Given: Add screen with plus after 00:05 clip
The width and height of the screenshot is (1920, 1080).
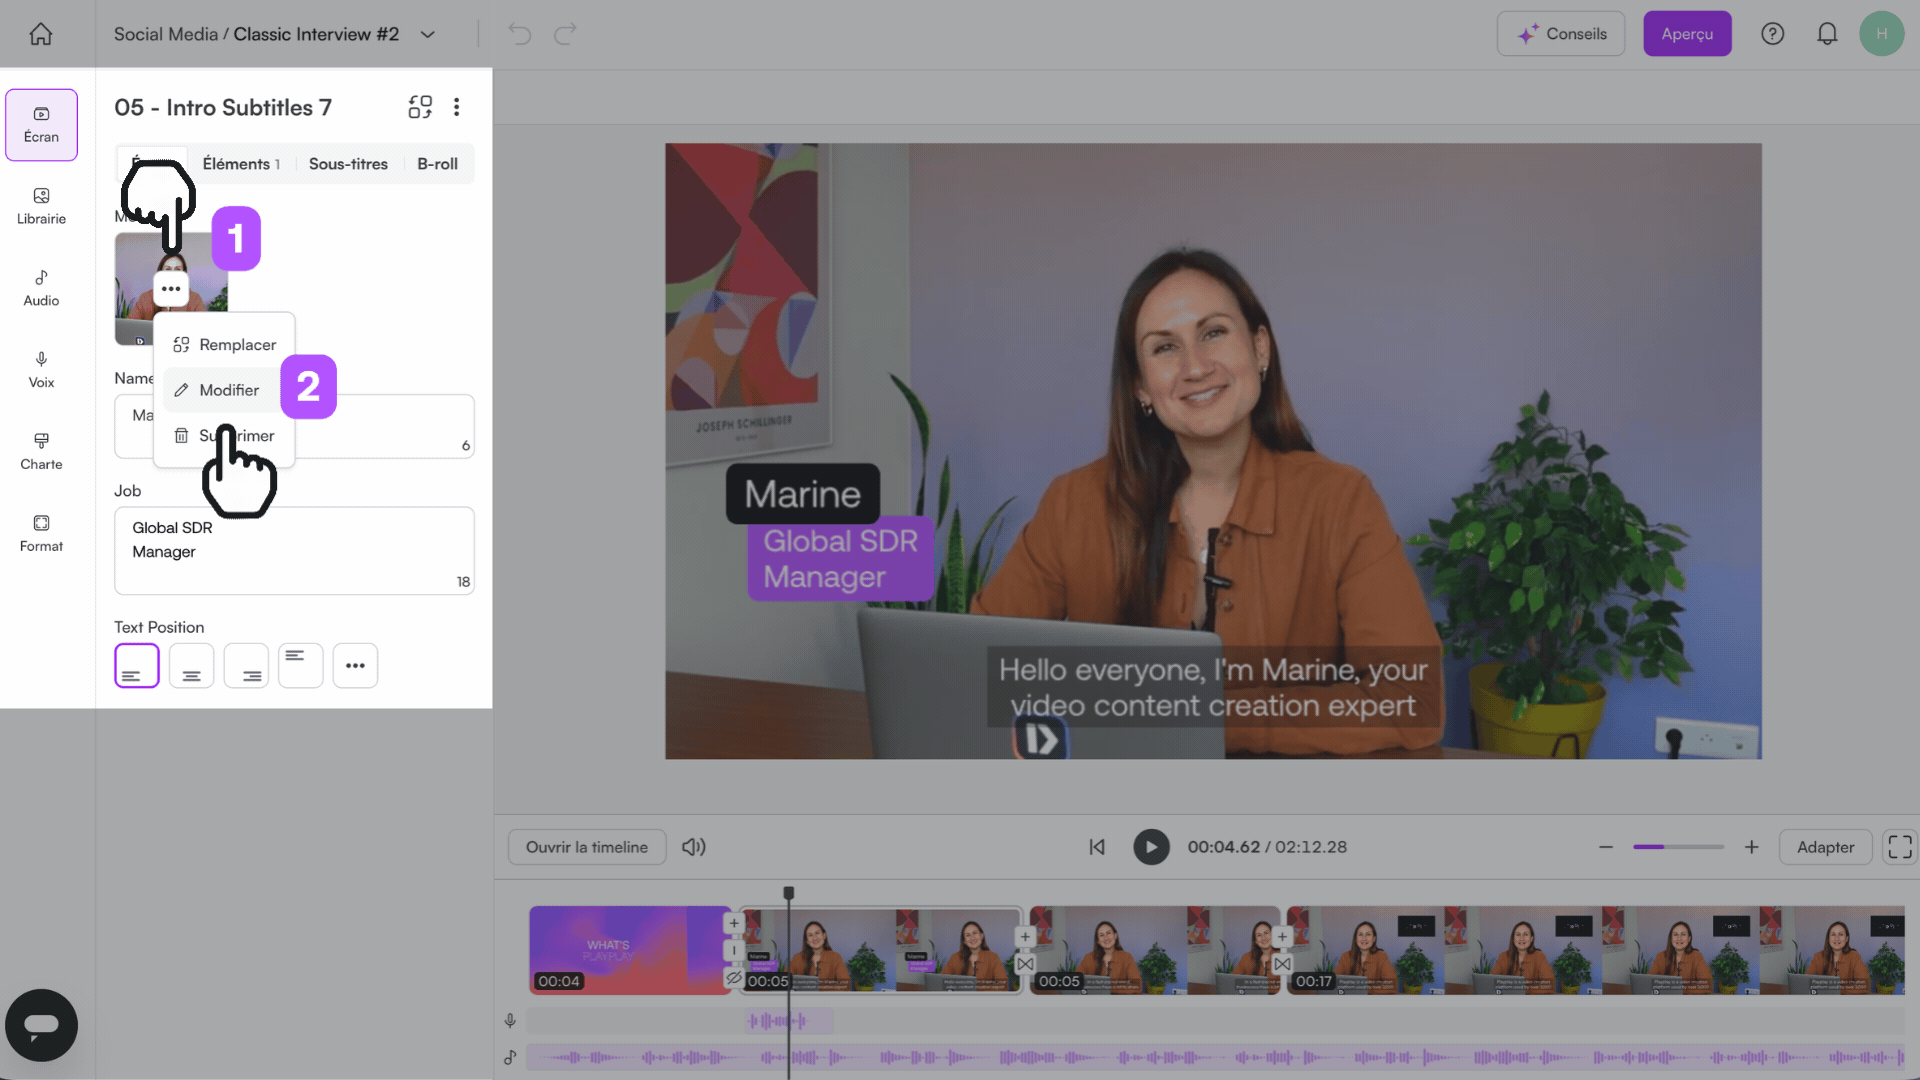Looking at the screenshot, I should coord(1025,937).
